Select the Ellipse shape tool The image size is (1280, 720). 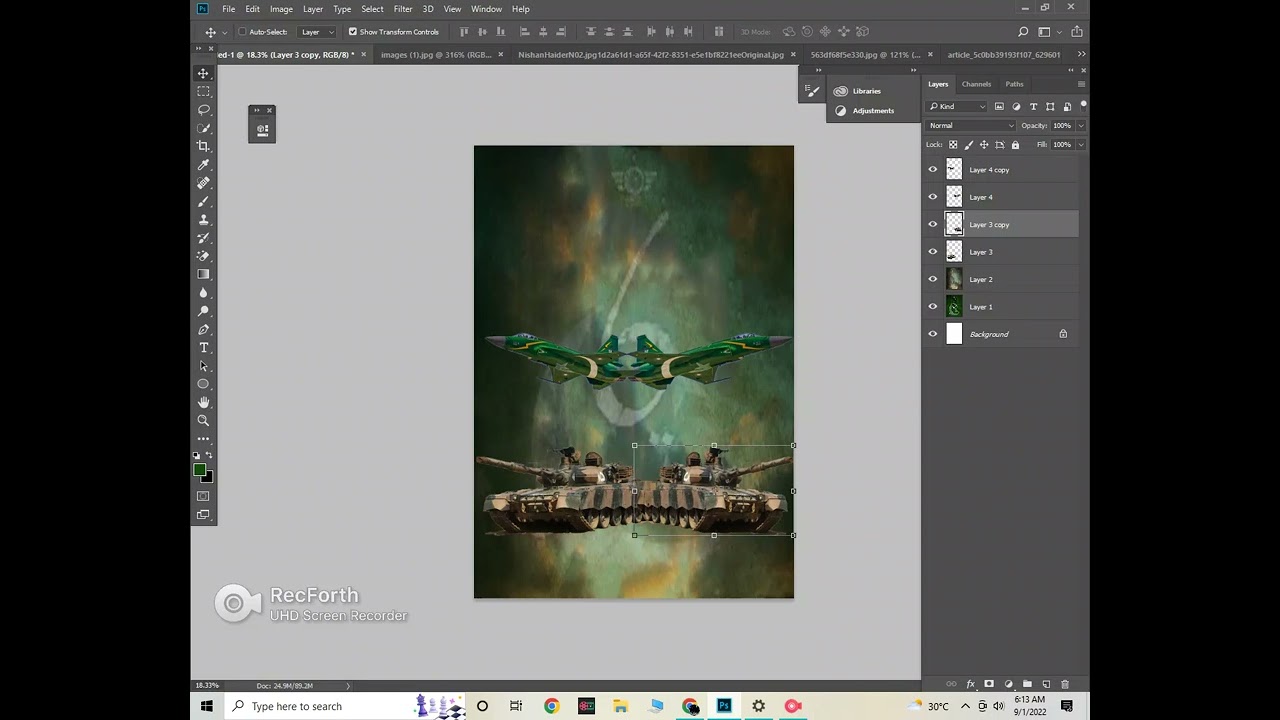click(203, 384)
